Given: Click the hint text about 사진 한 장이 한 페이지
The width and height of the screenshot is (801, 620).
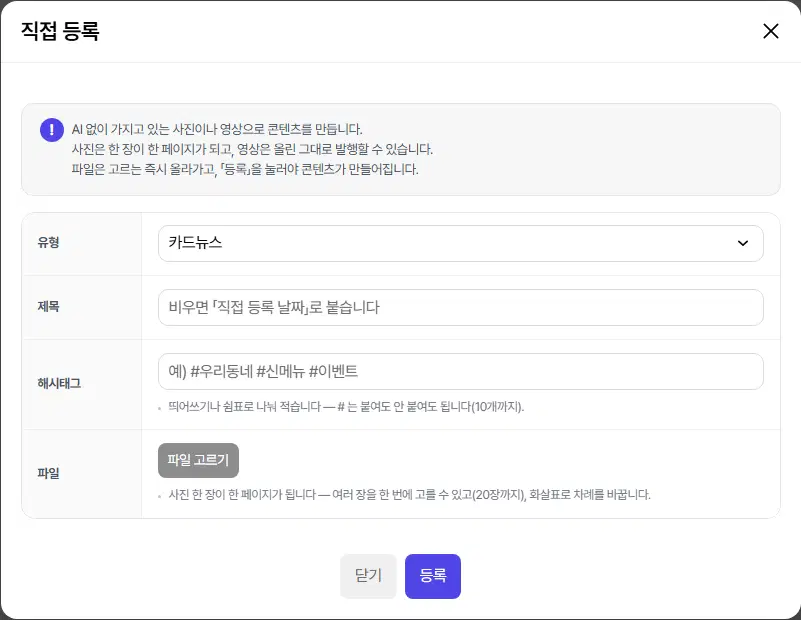Looking at the screenshot, I should pyautogui.click(x=409, y=494).
